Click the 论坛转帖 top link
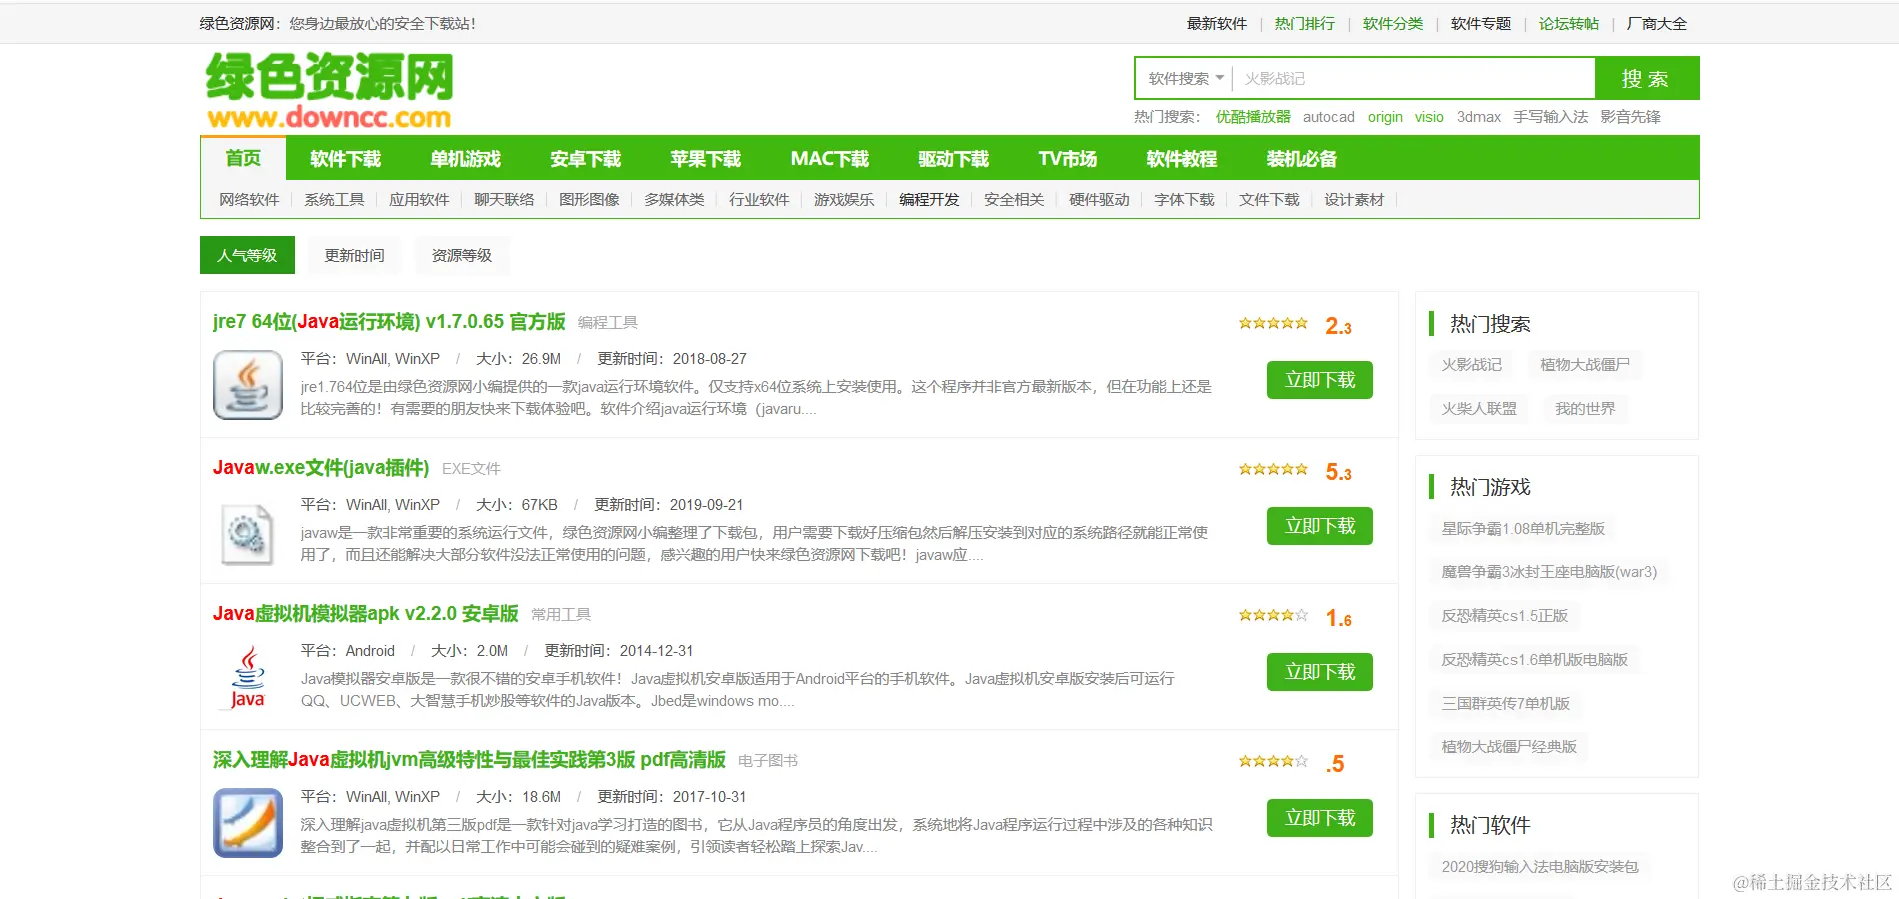 (x=1569, y=23)
